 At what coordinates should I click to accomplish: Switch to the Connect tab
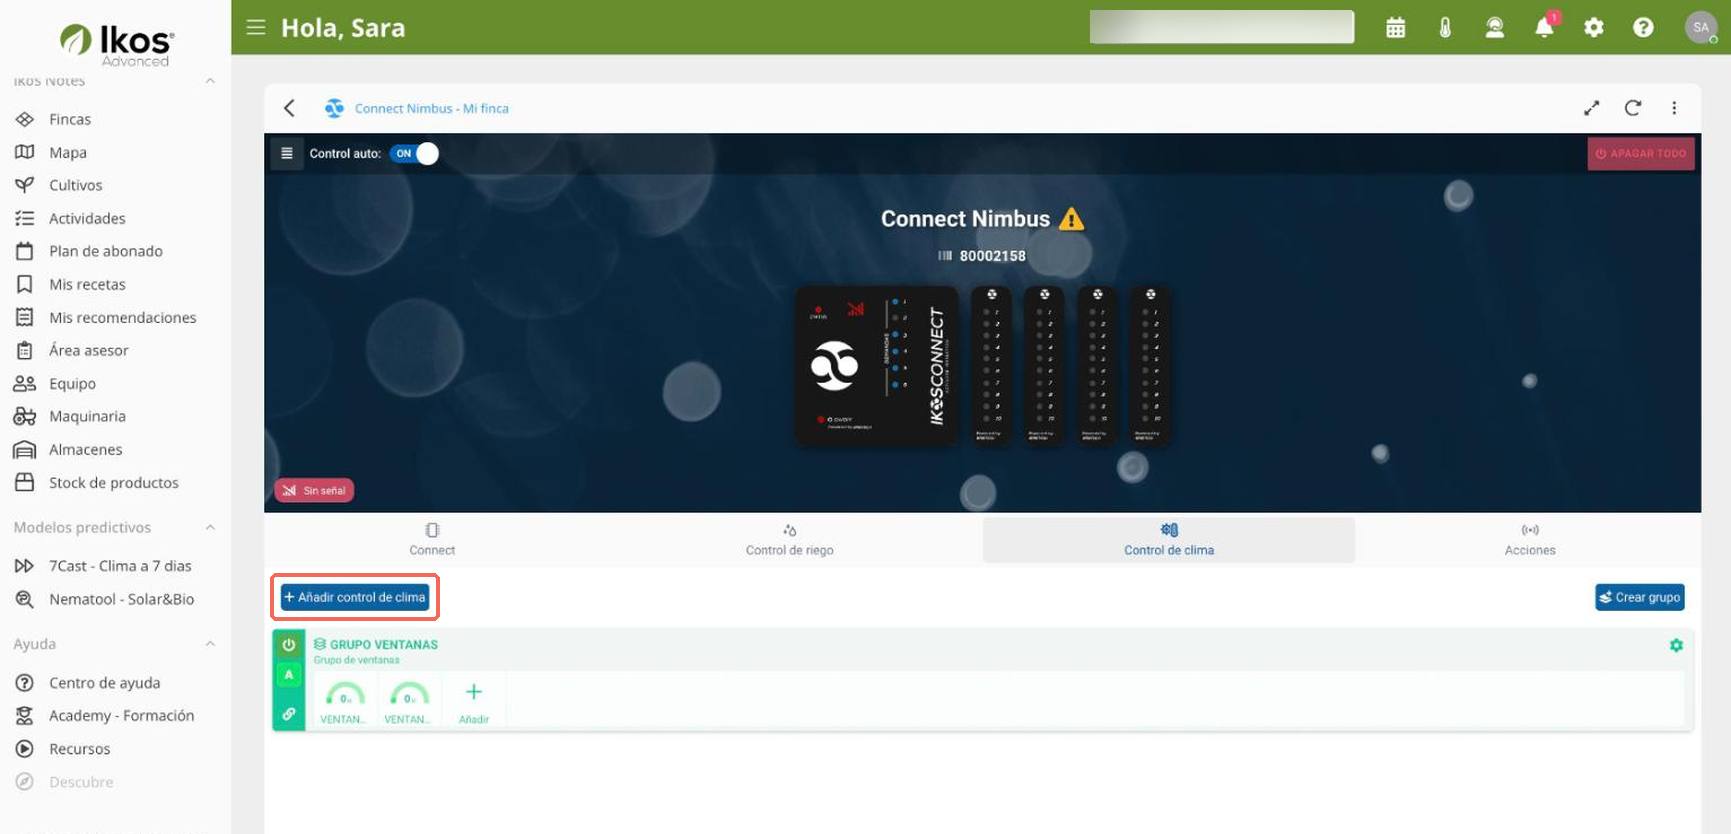tap(432, 539)
